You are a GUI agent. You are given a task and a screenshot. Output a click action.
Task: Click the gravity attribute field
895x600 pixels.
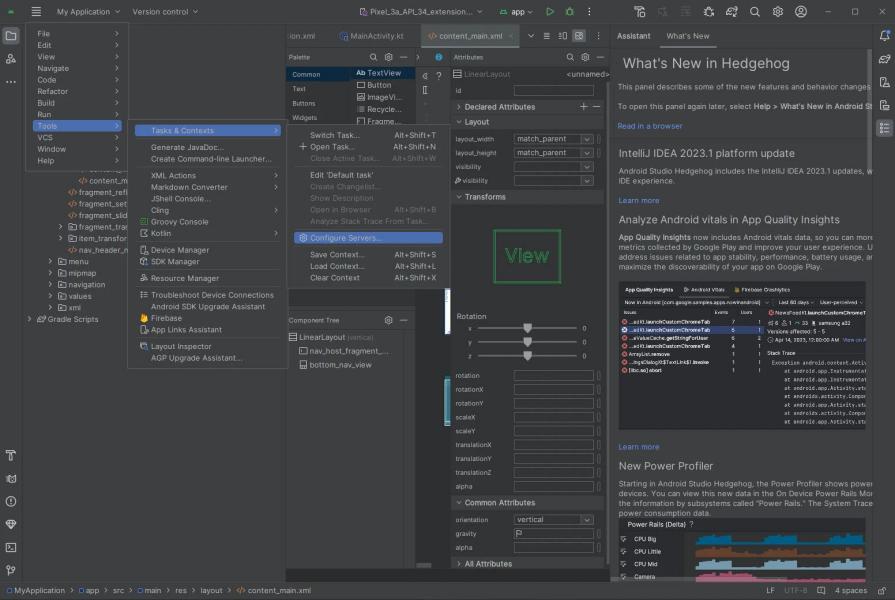point(553,534)
